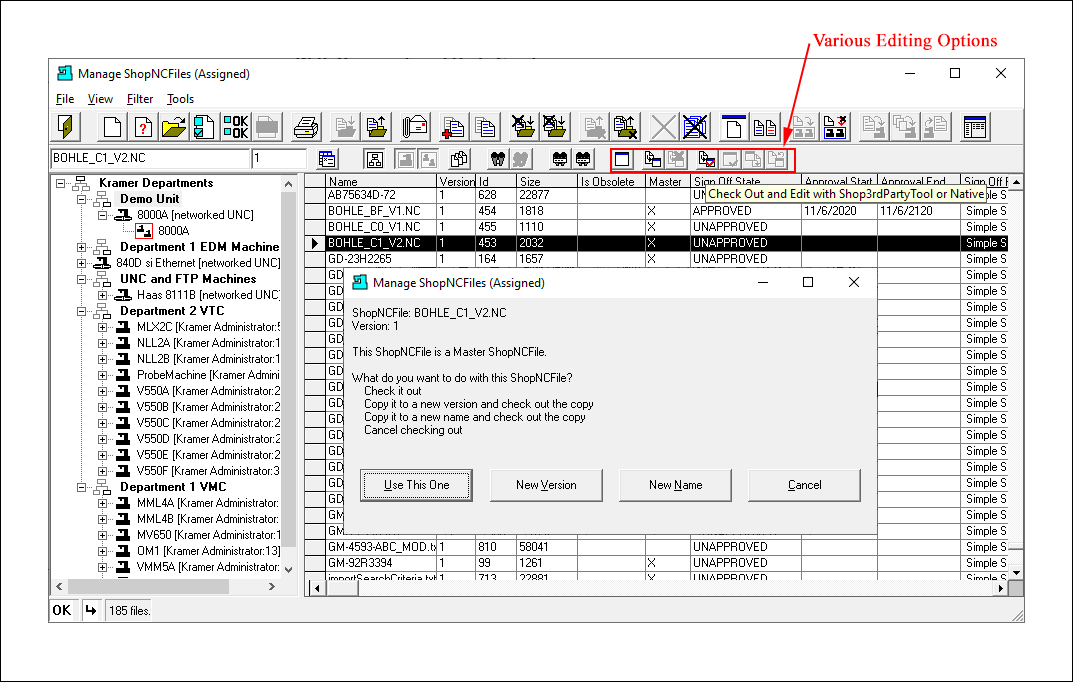Image resolution: width=1073 pixels, height=682 pixels.
Task: Click the document with red checkmark edit icon
Action: 707,159
